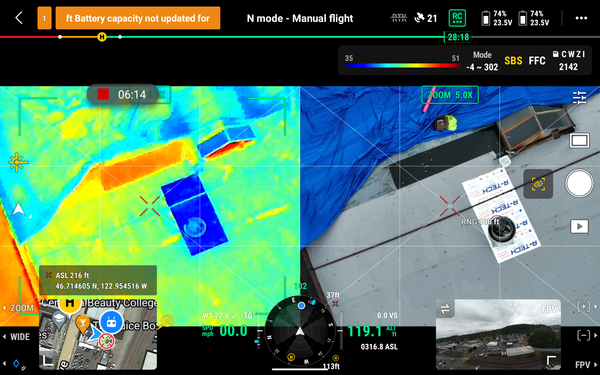Viewport: 600px width, 375px height.
Task: Tap the sun brightness icon on thermal view
Action: [x=18, y=163]
